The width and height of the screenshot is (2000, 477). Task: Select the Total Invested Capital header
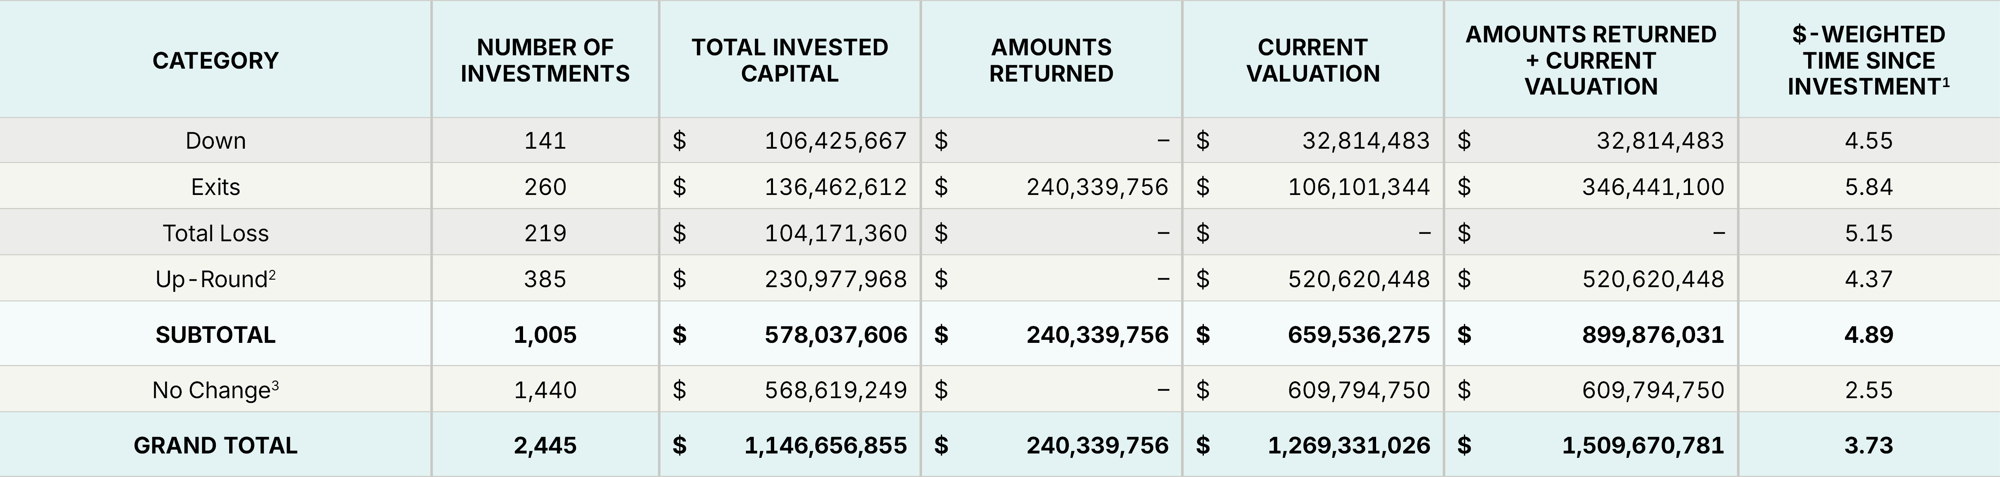click(x=789, y=61)
